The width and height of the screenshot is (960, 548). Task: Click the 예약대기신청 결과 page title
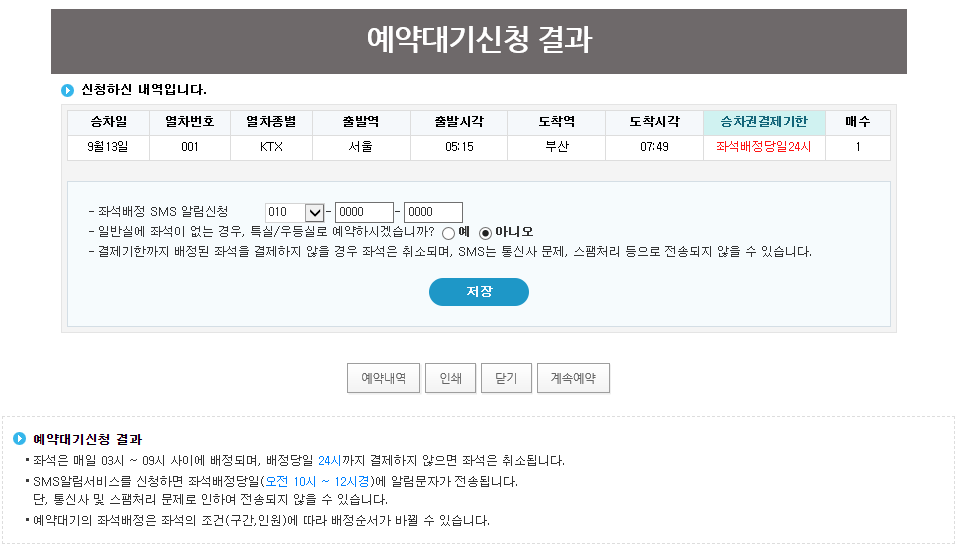[x=479, y=40]
